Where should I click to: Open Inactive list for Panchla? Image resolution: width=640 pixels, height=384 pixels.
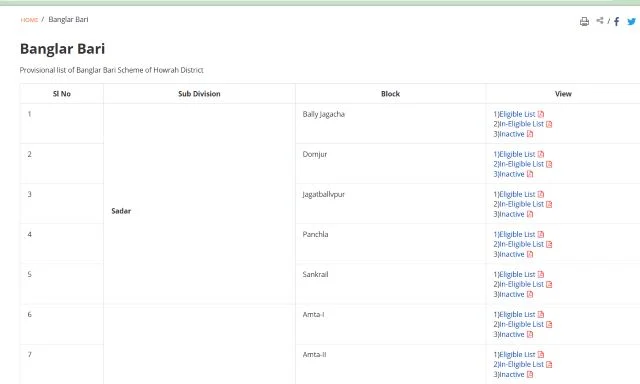click(511, 254)
